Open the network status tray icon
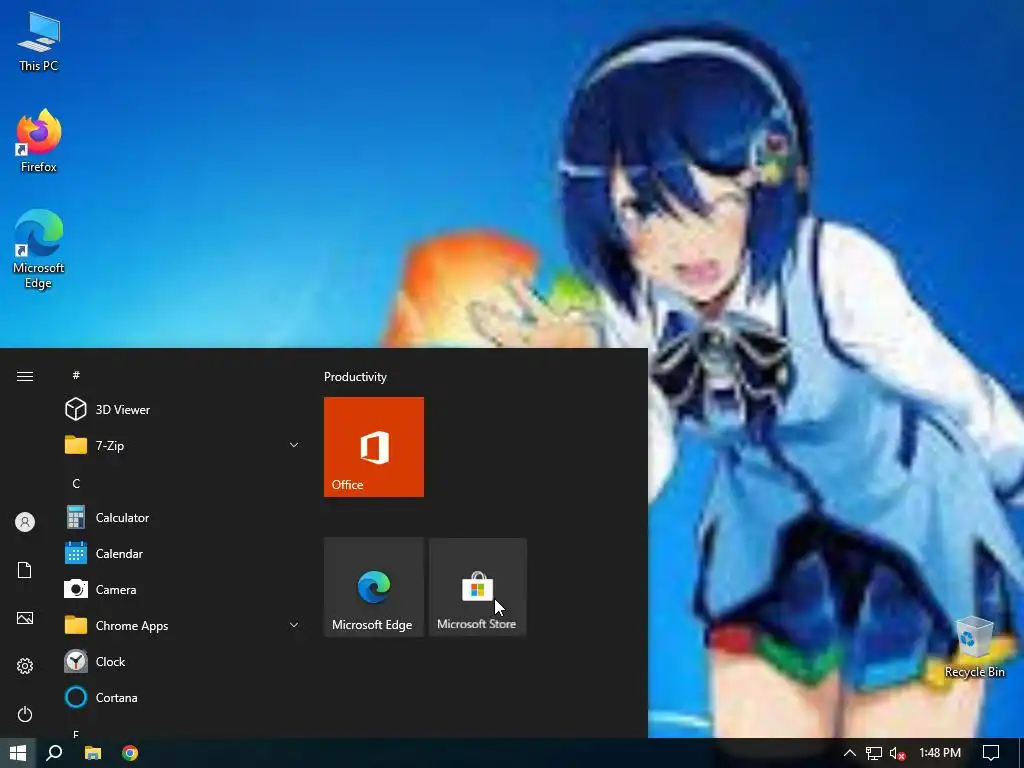 [873, 754]
